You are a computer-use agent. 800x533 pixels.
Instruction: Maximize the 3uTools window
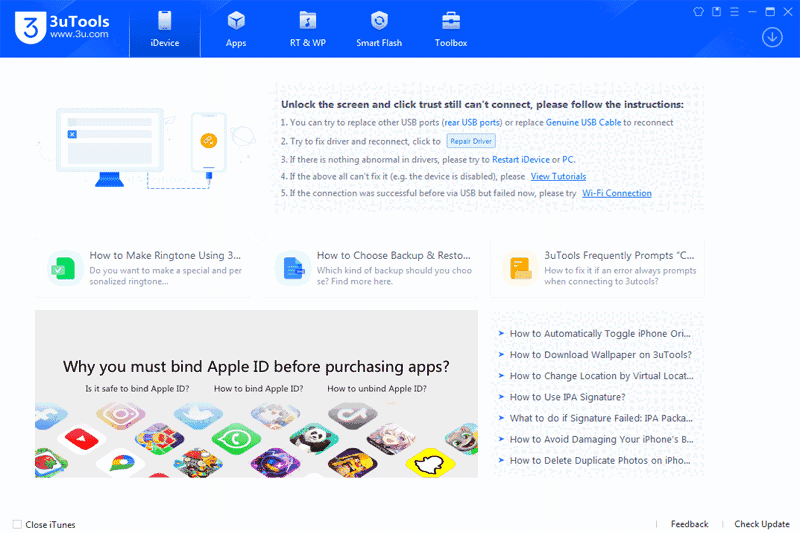770,12
